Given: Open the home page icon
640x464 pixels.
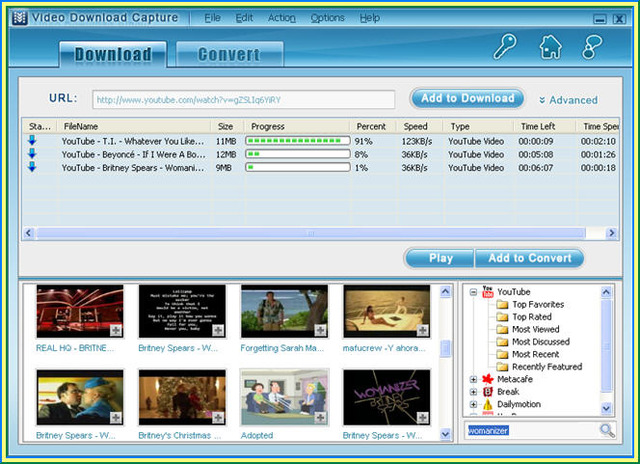Looking at the screenshot, I should 550,47.
